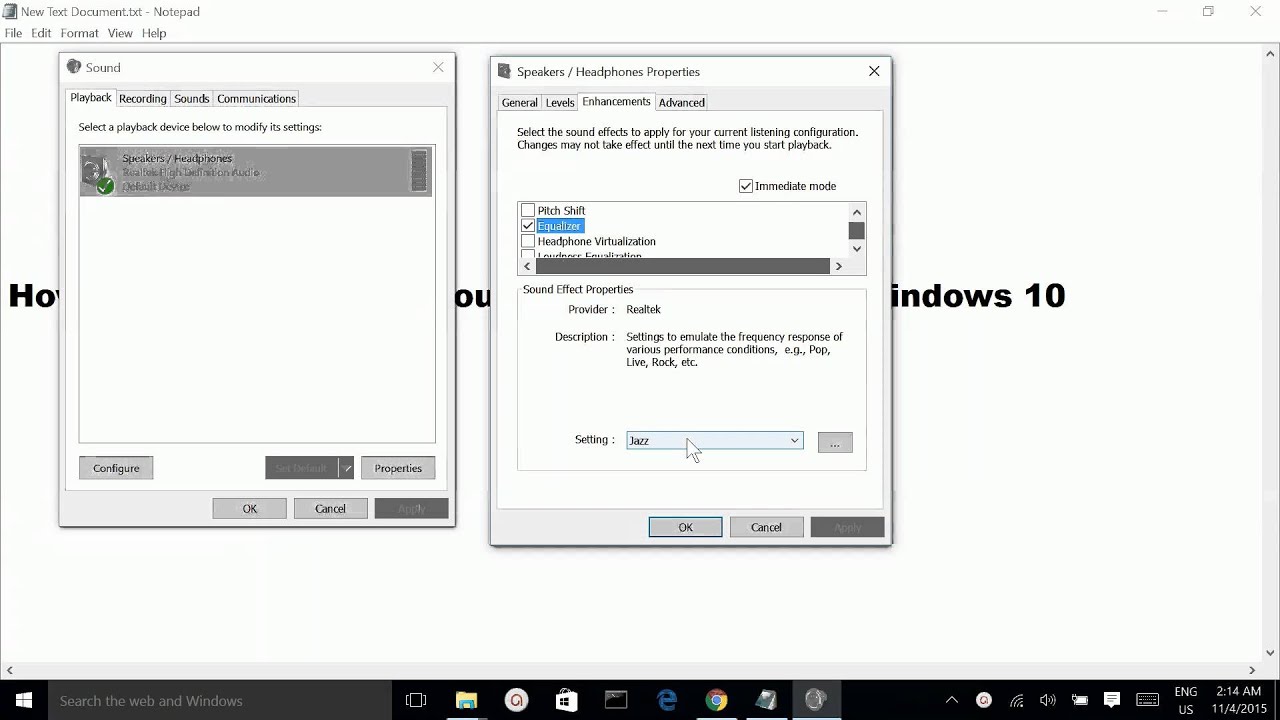
Task: Click Notepad's horizontal scroll right arrow
Action: point(1252,670)
